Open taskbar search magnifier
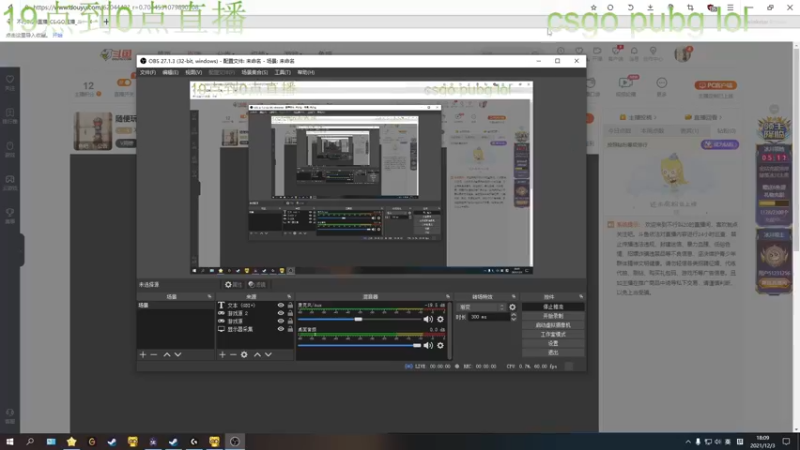The height and width of the screenshot is (450, 800). 30,441
